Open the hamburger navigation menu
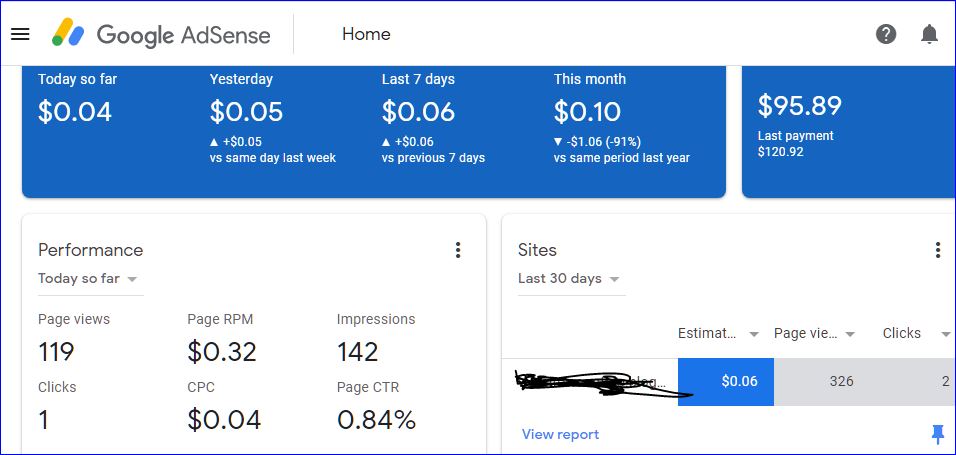This screenshot has height=455, width=956. coord(21,34)
